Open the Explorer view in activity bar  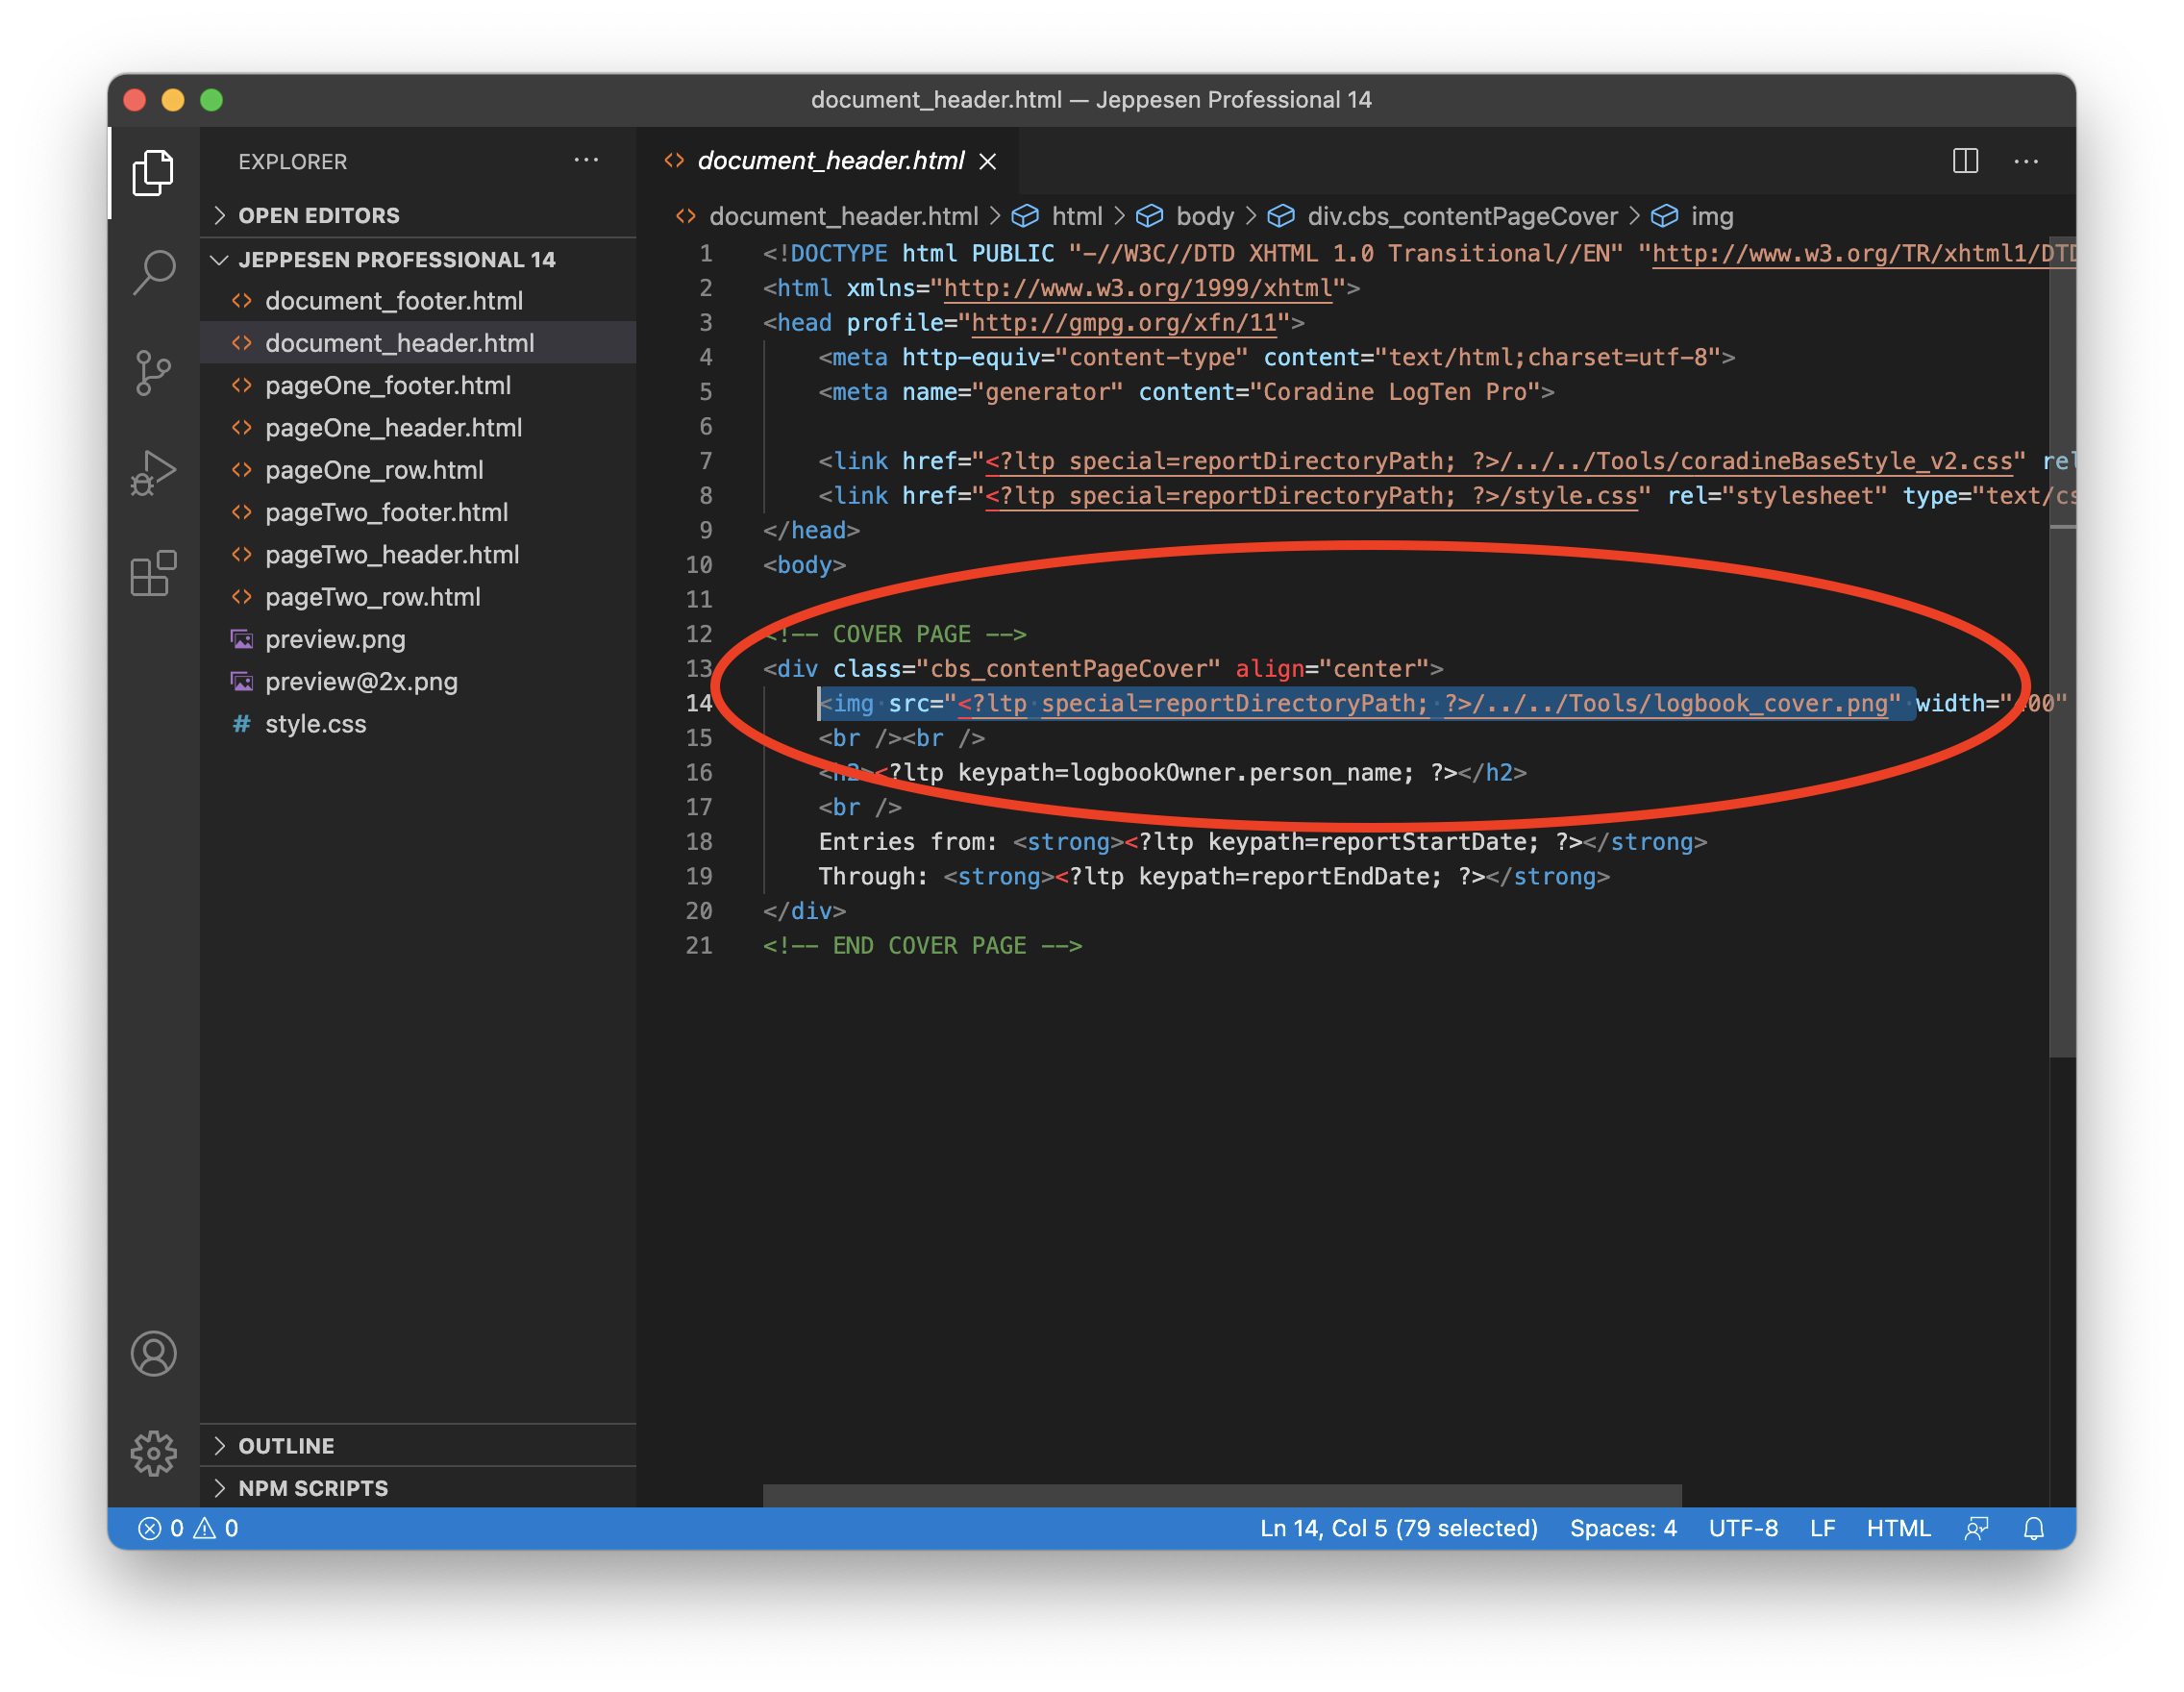[x=153, y=172]
